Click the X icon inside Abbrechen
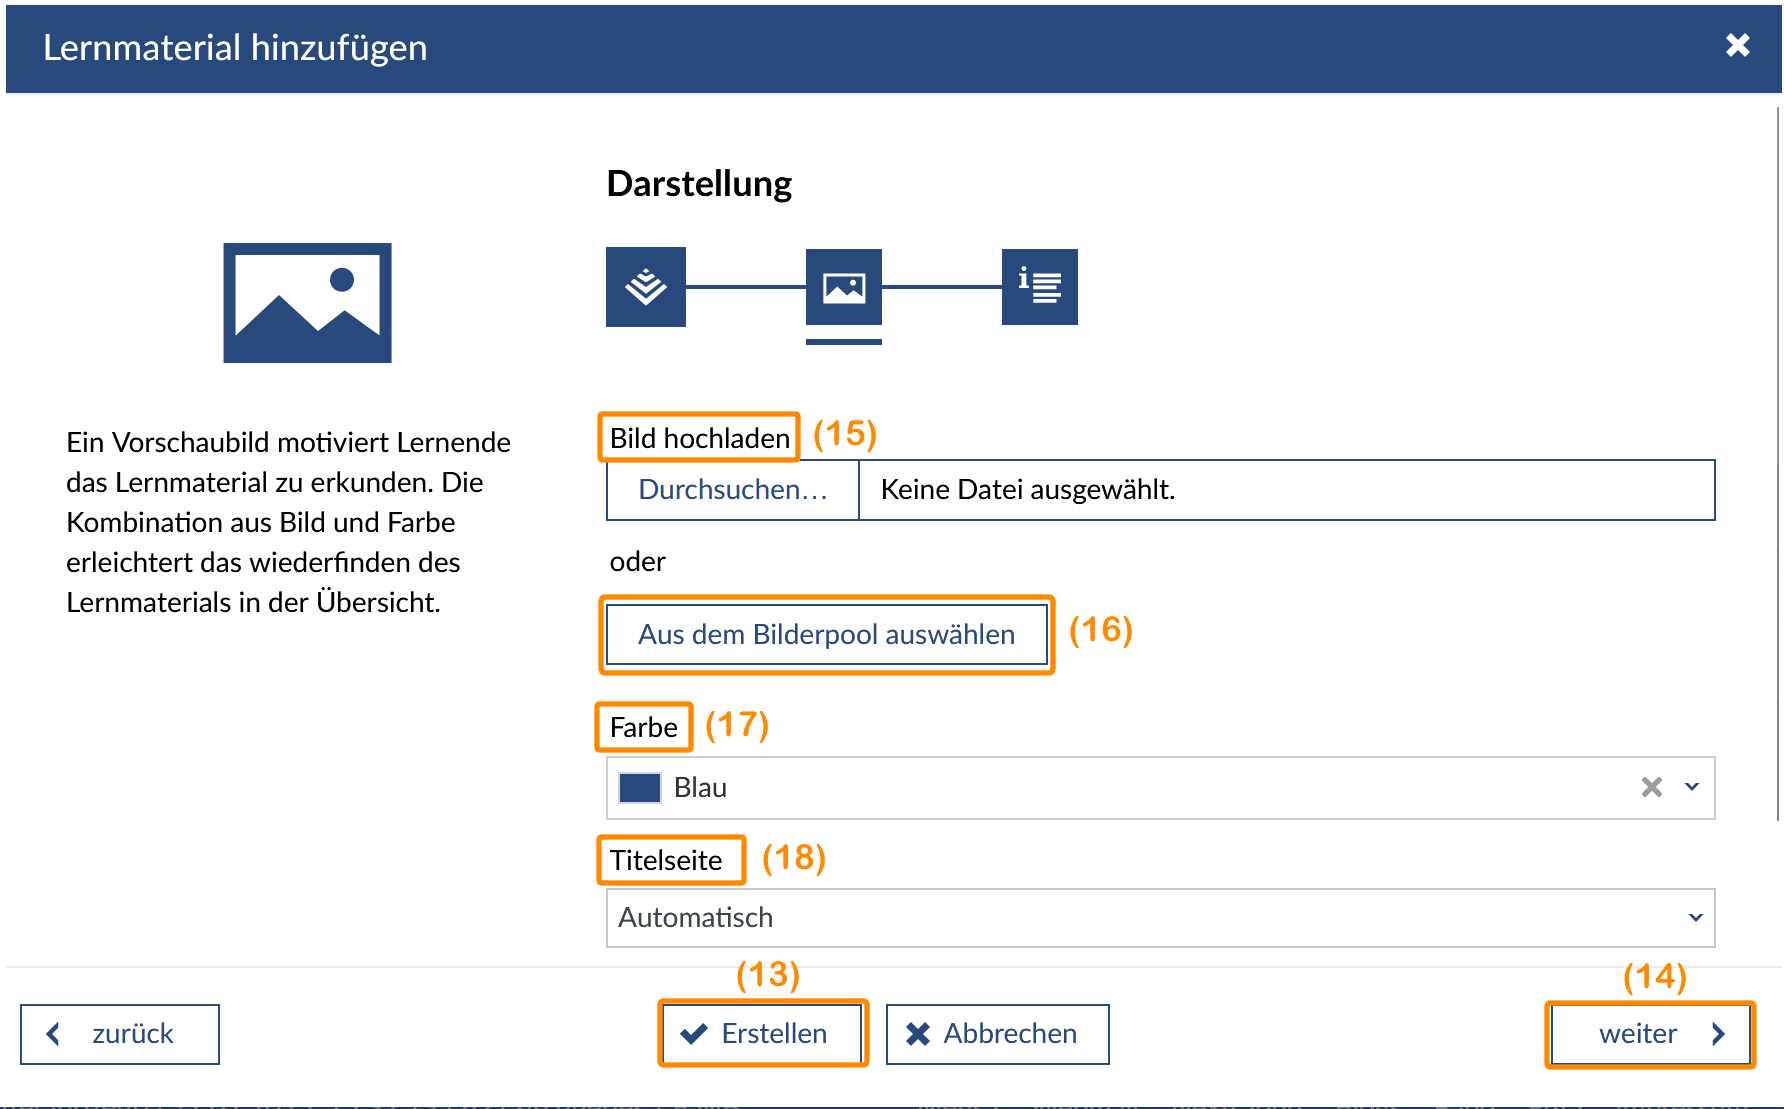 click(918, 1033)
